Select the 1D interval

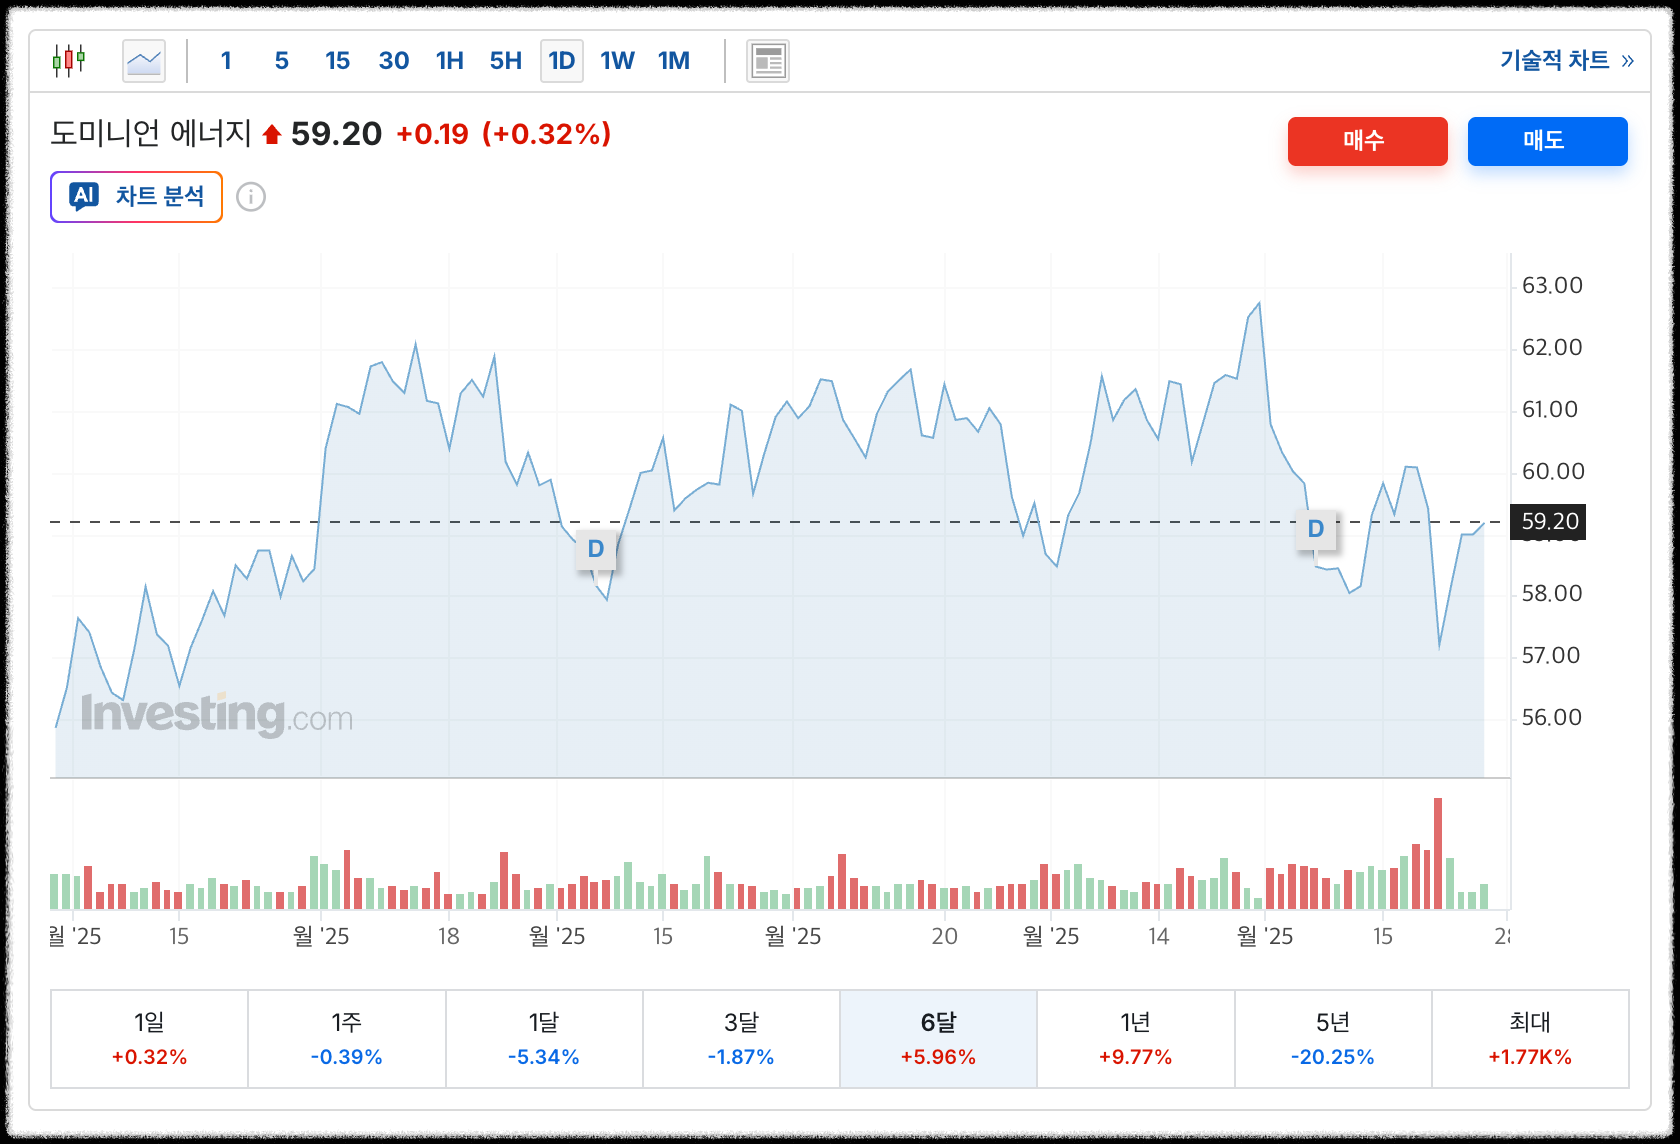tap(562, 61)
